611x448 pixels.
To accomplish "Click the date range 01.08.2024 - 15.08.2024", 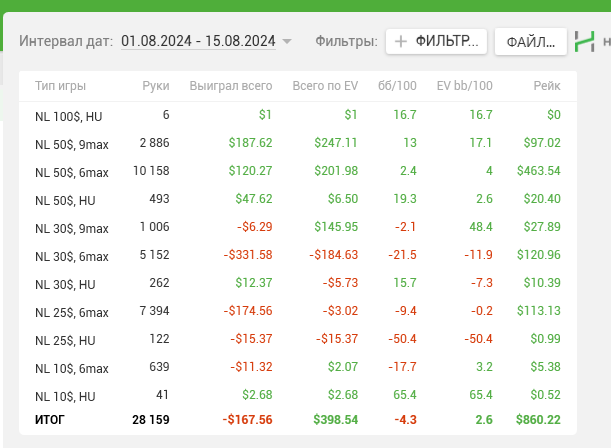I will [x=198, y=41].
